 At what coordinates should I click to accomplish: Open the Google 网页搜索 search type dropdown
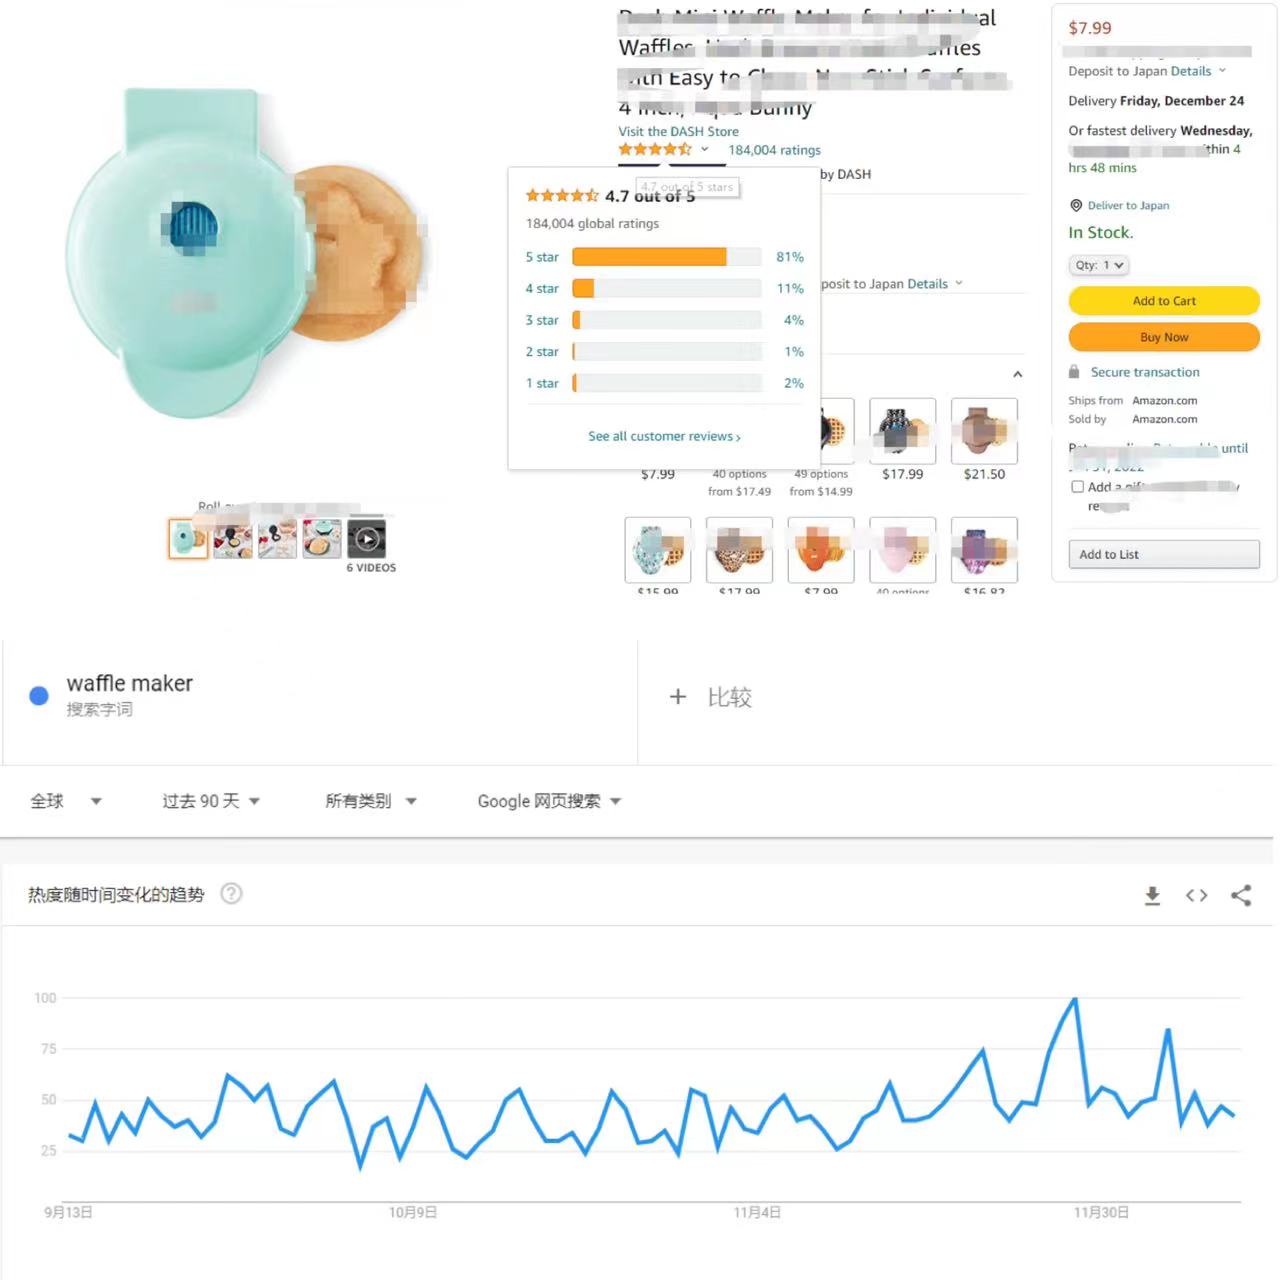tap(549, 801)
